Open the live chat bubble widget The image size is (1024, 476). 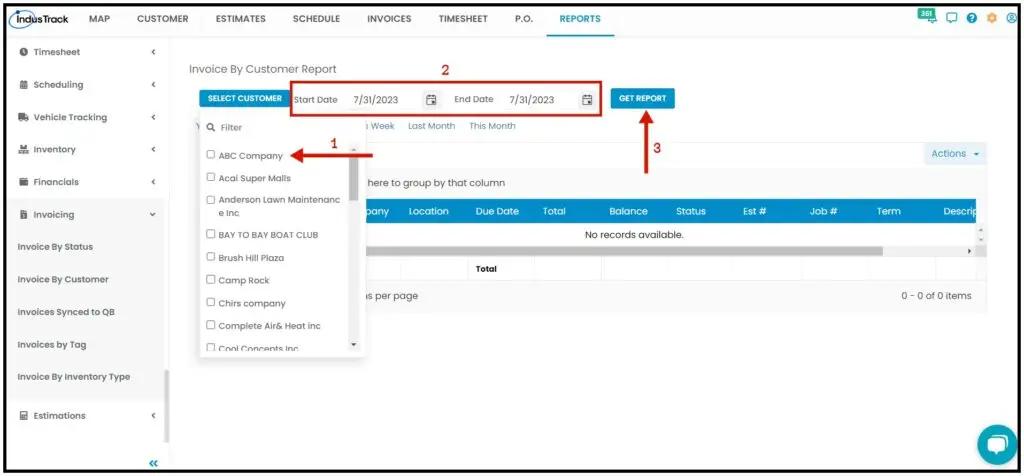click(997, 445)
